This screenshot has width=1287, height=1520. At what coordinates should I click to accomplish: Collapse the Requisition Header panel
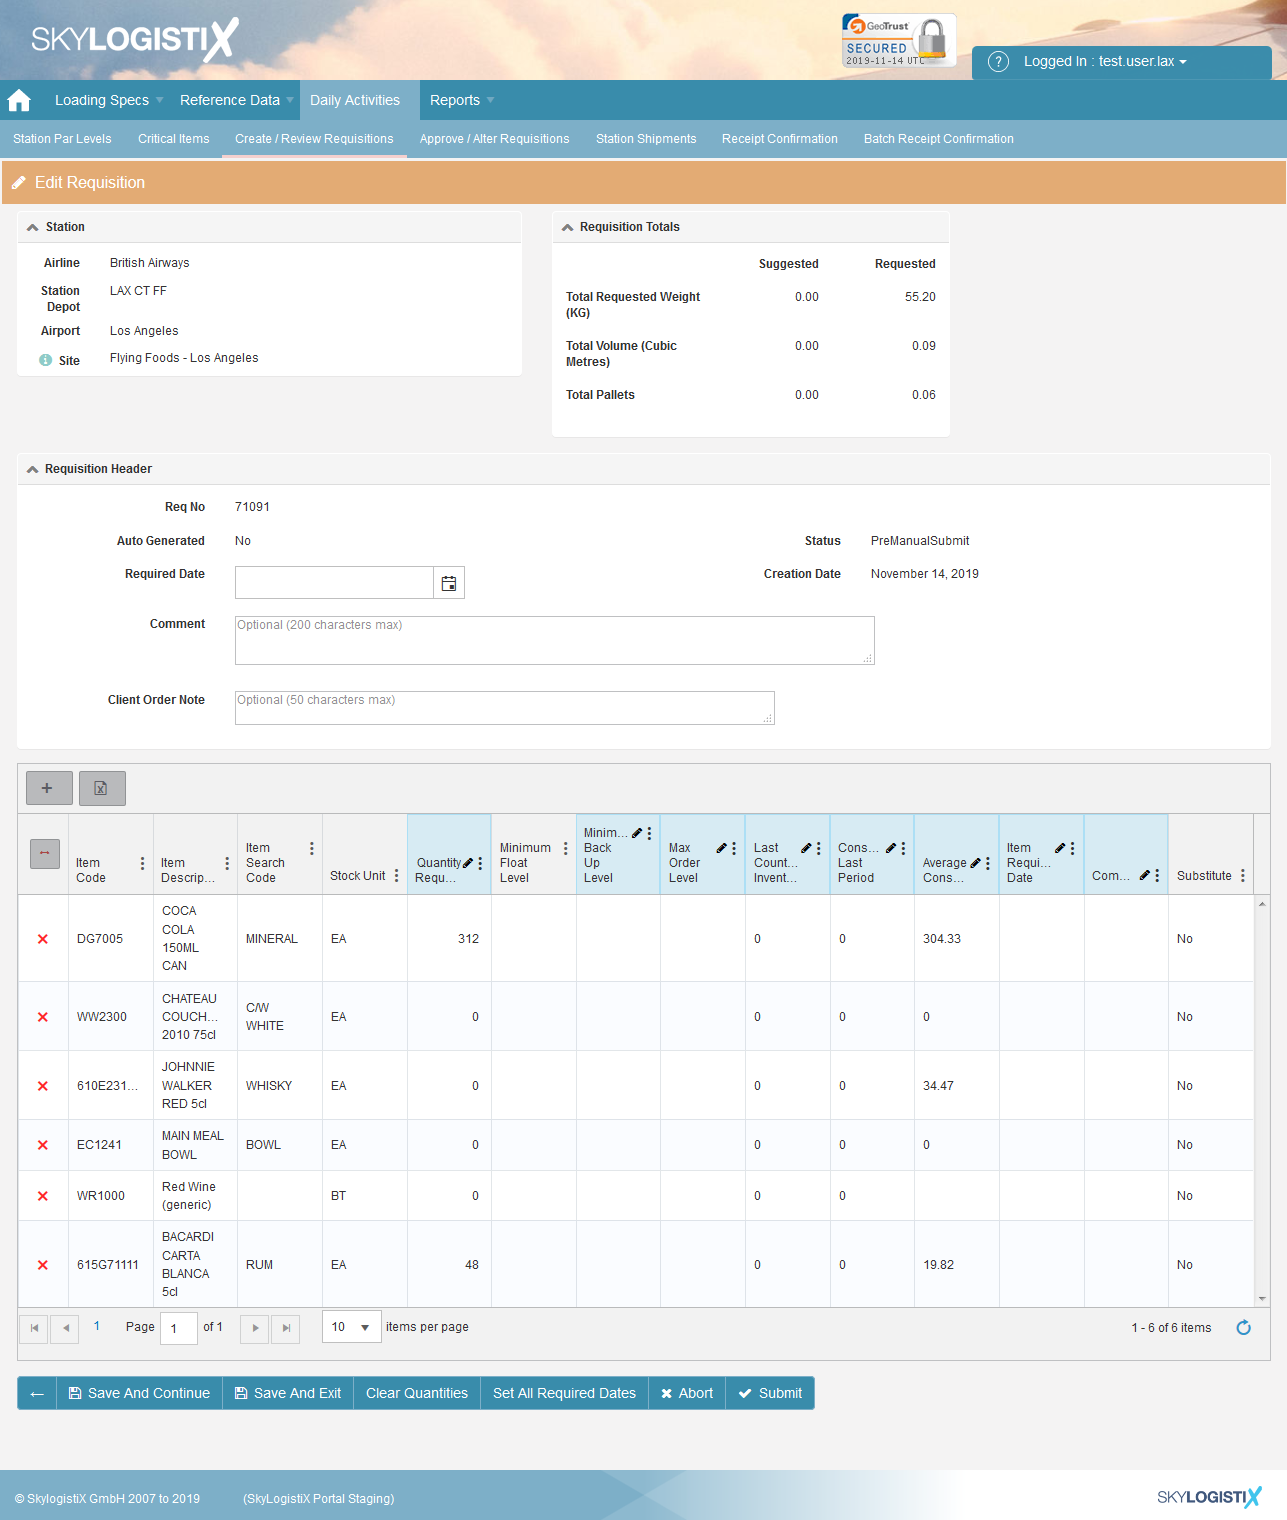tap(33, 469)
